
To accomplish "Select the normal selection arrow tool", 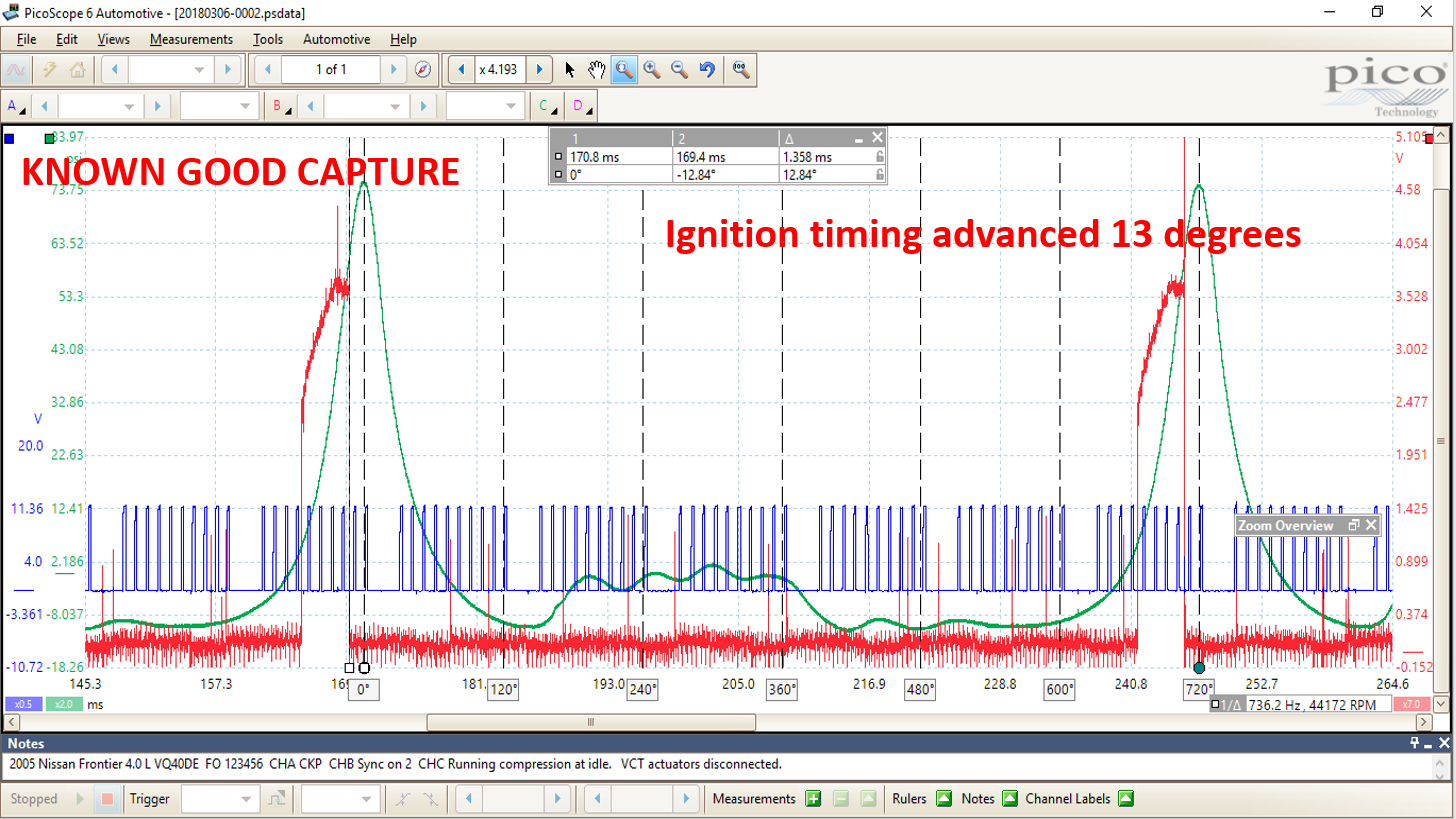I will [568, 69].
